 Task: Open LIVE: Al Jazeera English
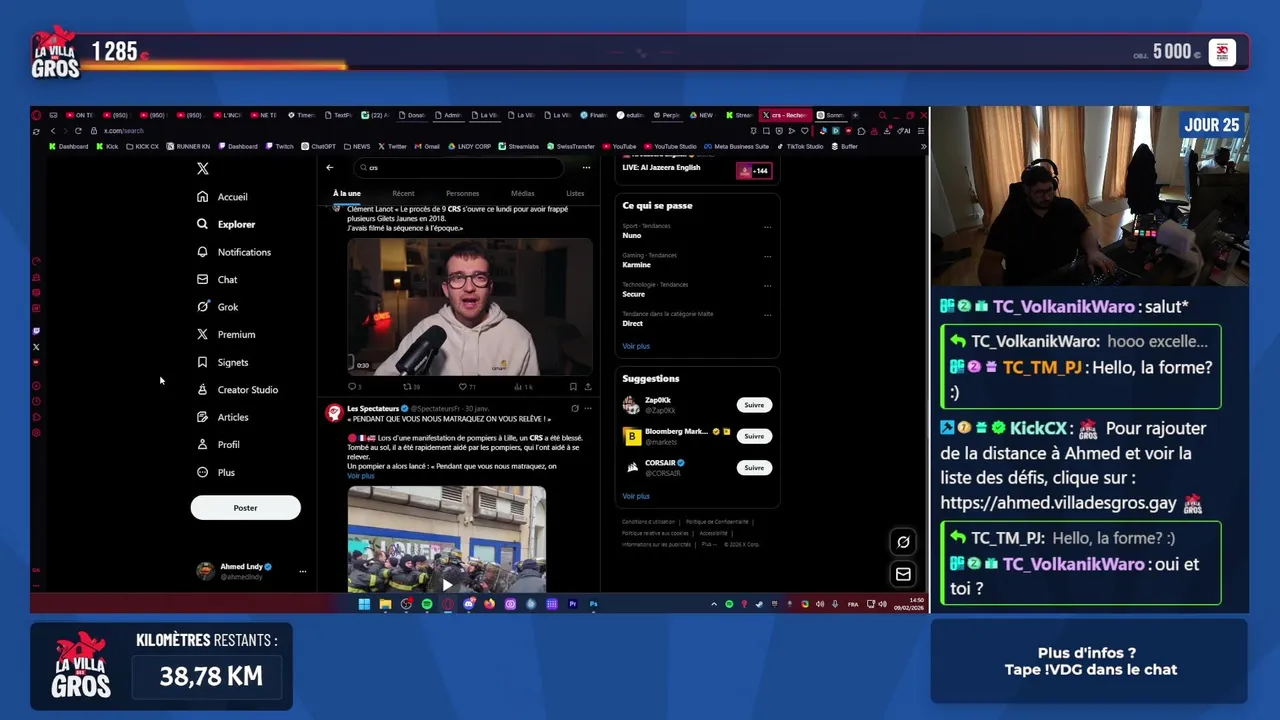coord(661,168)
